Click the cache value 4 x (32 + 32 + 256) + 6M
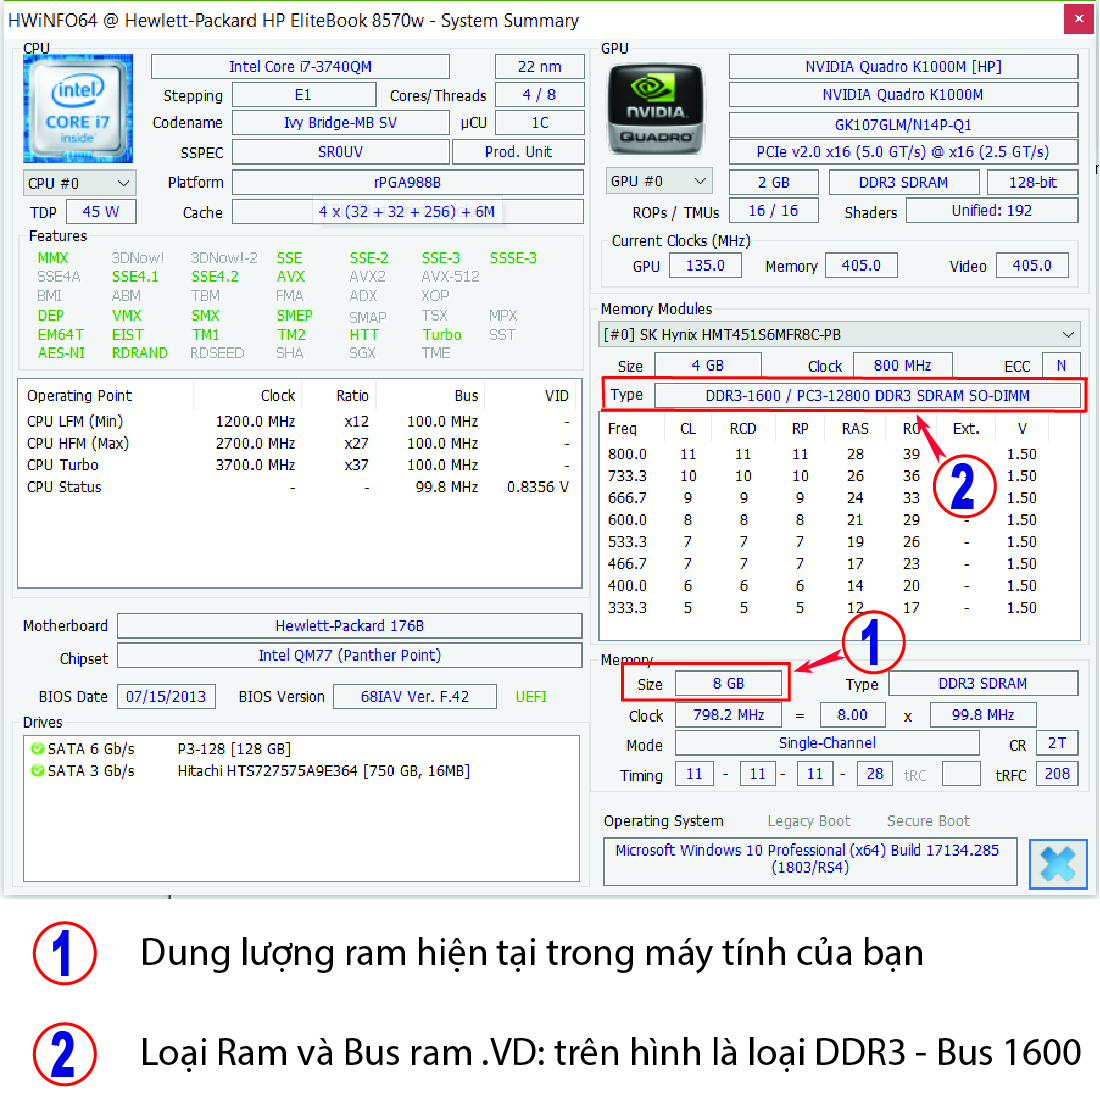This screenshot has width=1100, height=1100. point(408,211)
